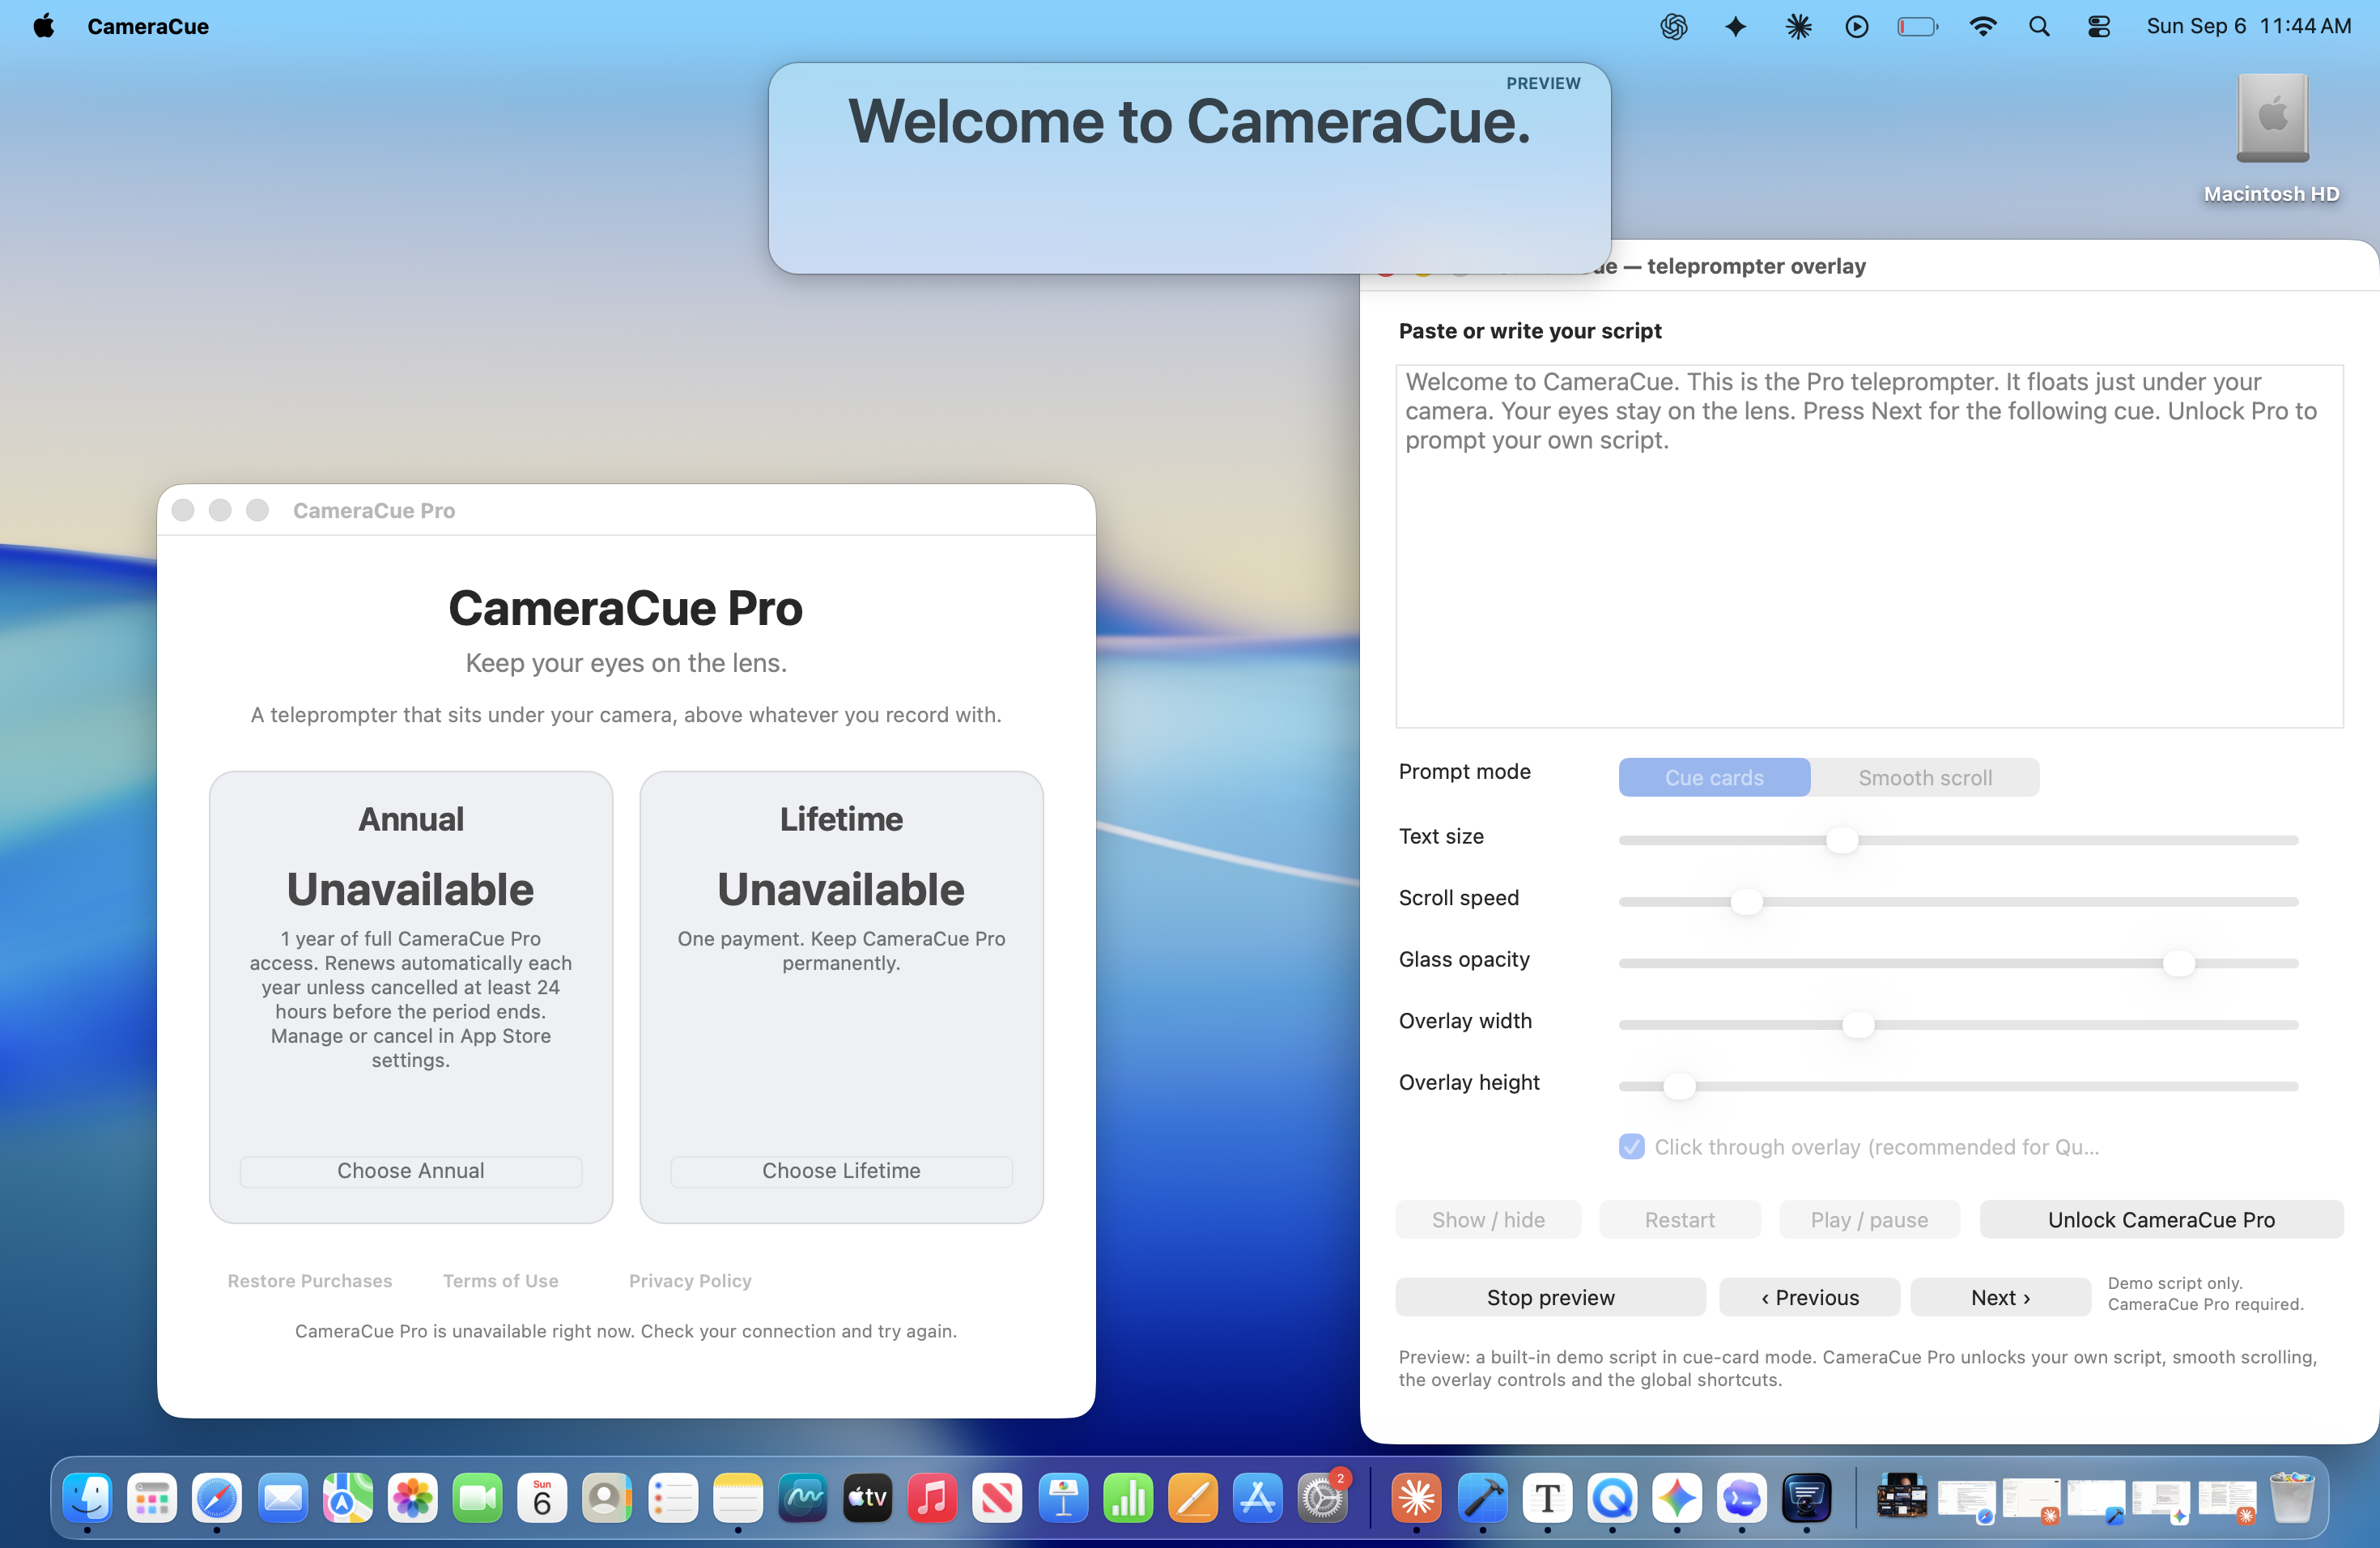
Task: Click the Show / hide button
Action: click(x=1488, y=1220)
